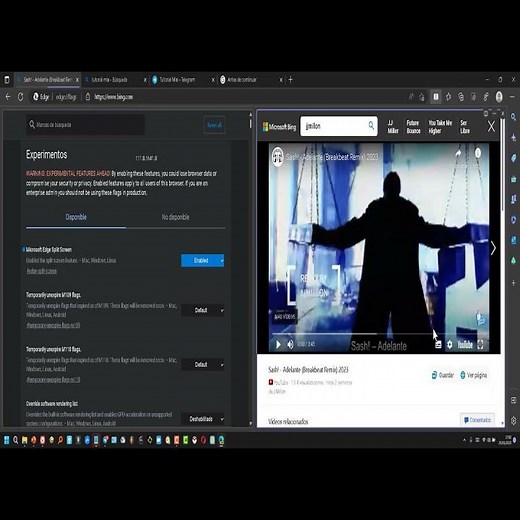Go to the next video with the right chevron
The width and height of the screenshot is (520, 520).
click(493, 248)
